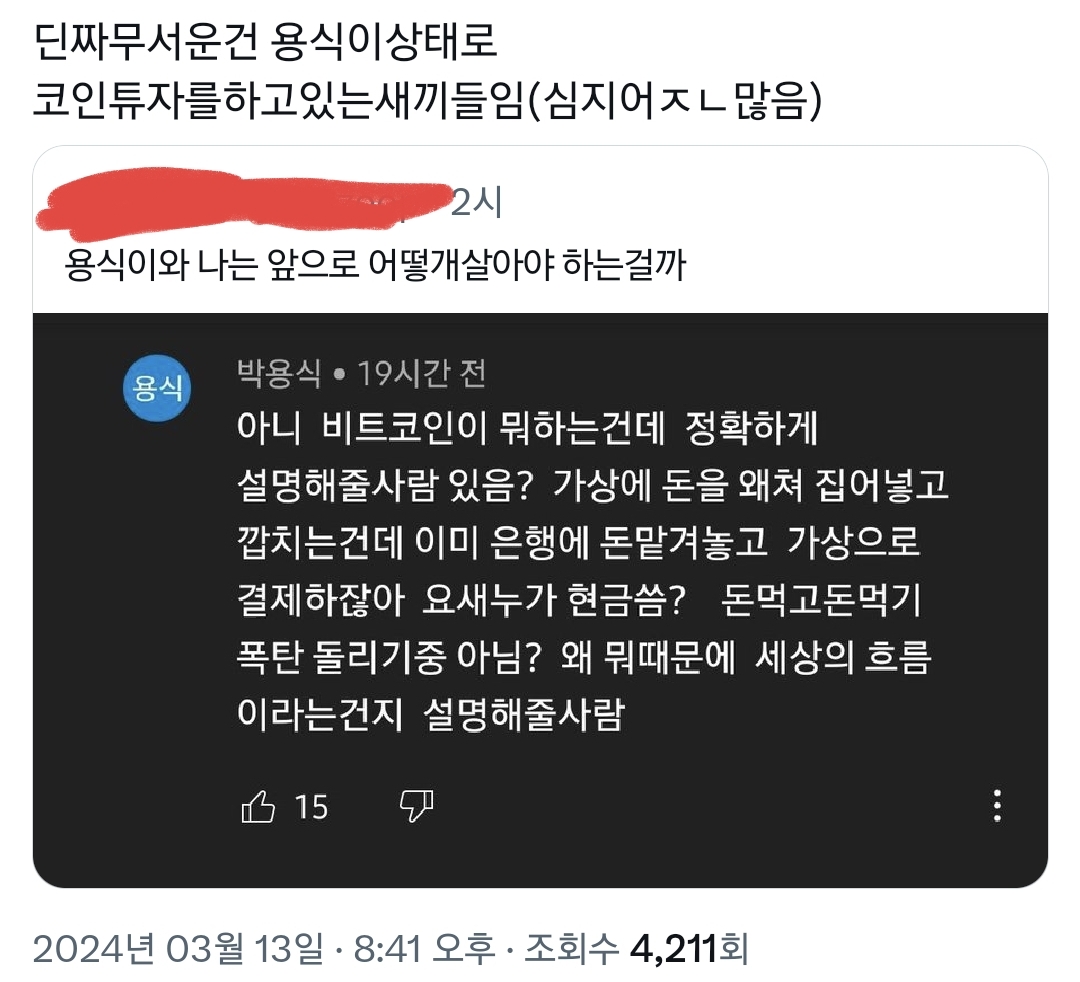Open the embedded dark comment screenshot image
Viewport: 1080px width, 982px height.
pos(540,600)
